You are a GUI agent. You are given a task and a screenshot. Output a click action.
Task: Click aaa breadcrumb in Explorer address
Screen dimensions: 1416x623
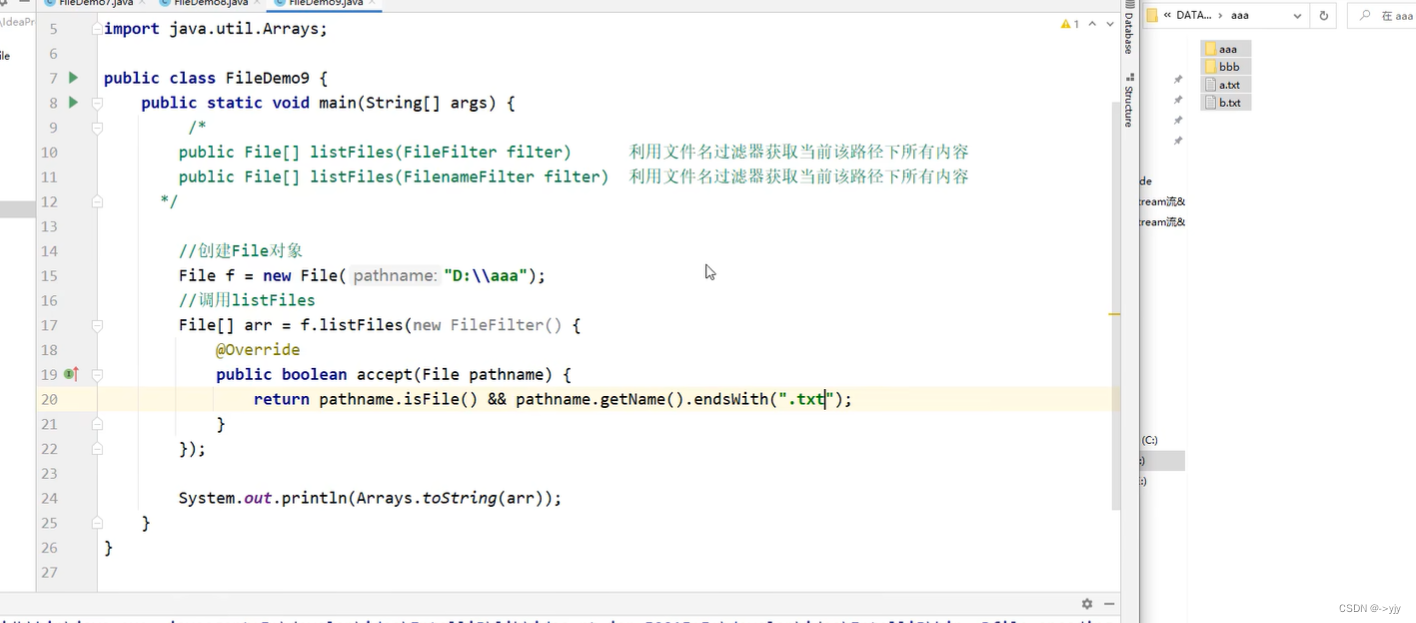pos(1240,16)
